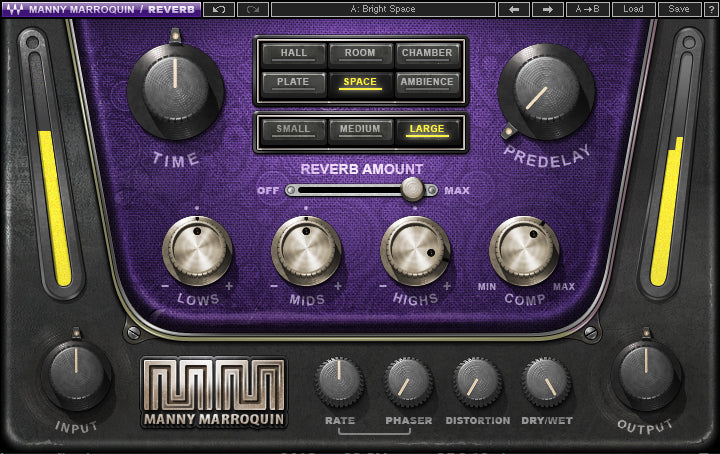
Task: Choose the Medium size option
Action: tap(360, 129)
